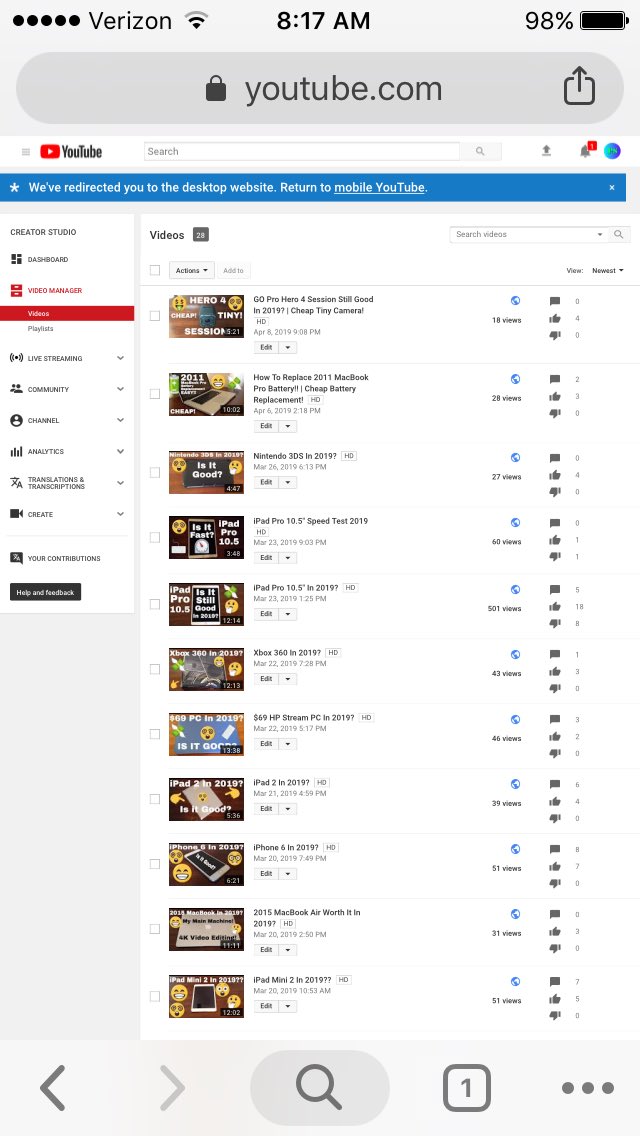Click the mobile YouTube link

pos(379,188)
